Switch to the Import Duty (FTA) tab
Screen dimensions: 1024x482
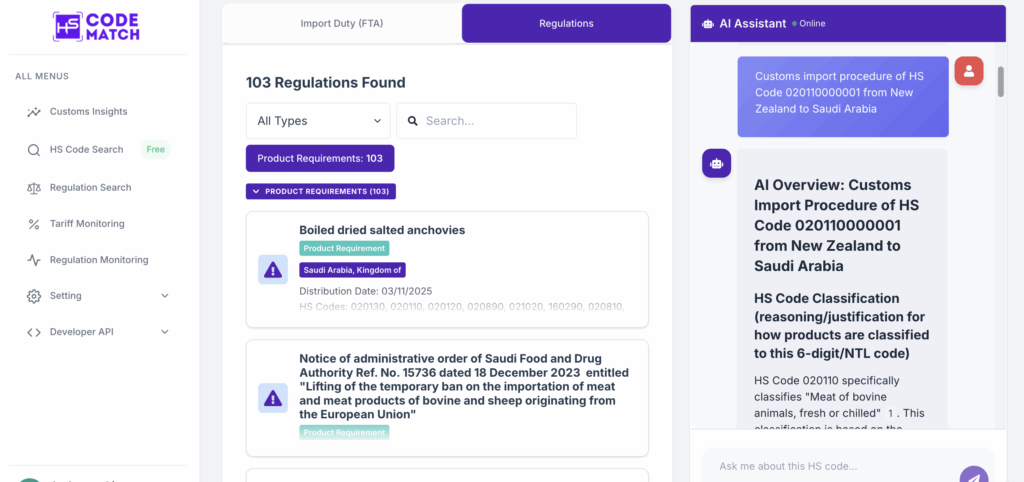click(x=341, y=23)
